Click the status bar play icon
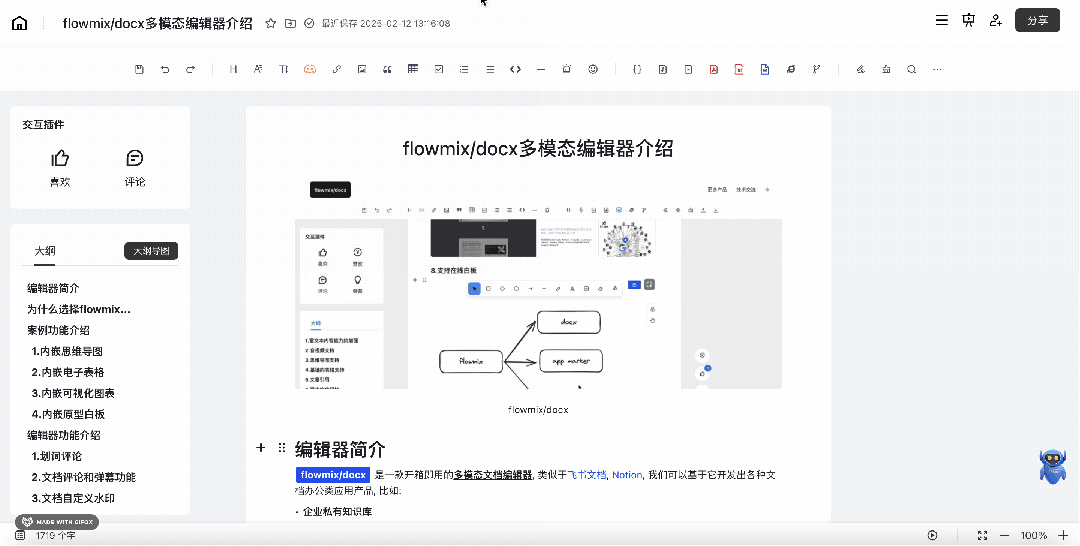 [933, 535]
